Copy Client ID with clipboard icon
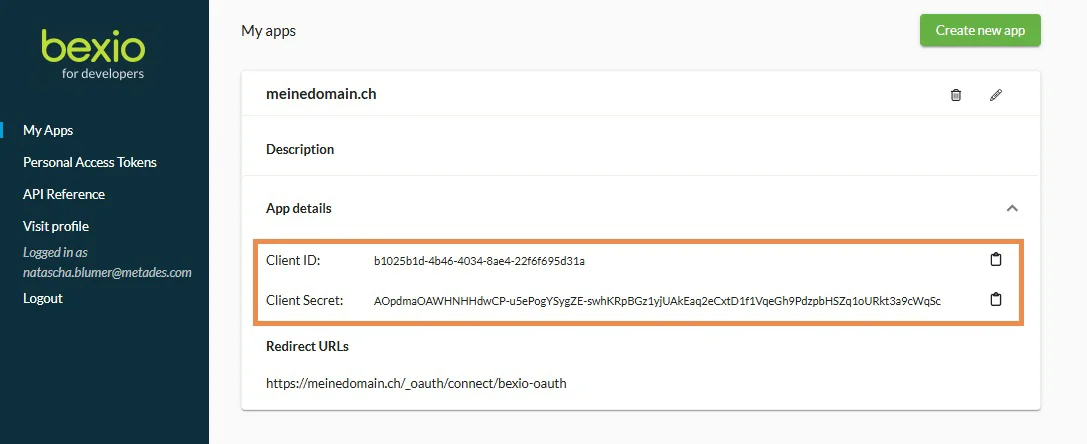 click(995, 260)
